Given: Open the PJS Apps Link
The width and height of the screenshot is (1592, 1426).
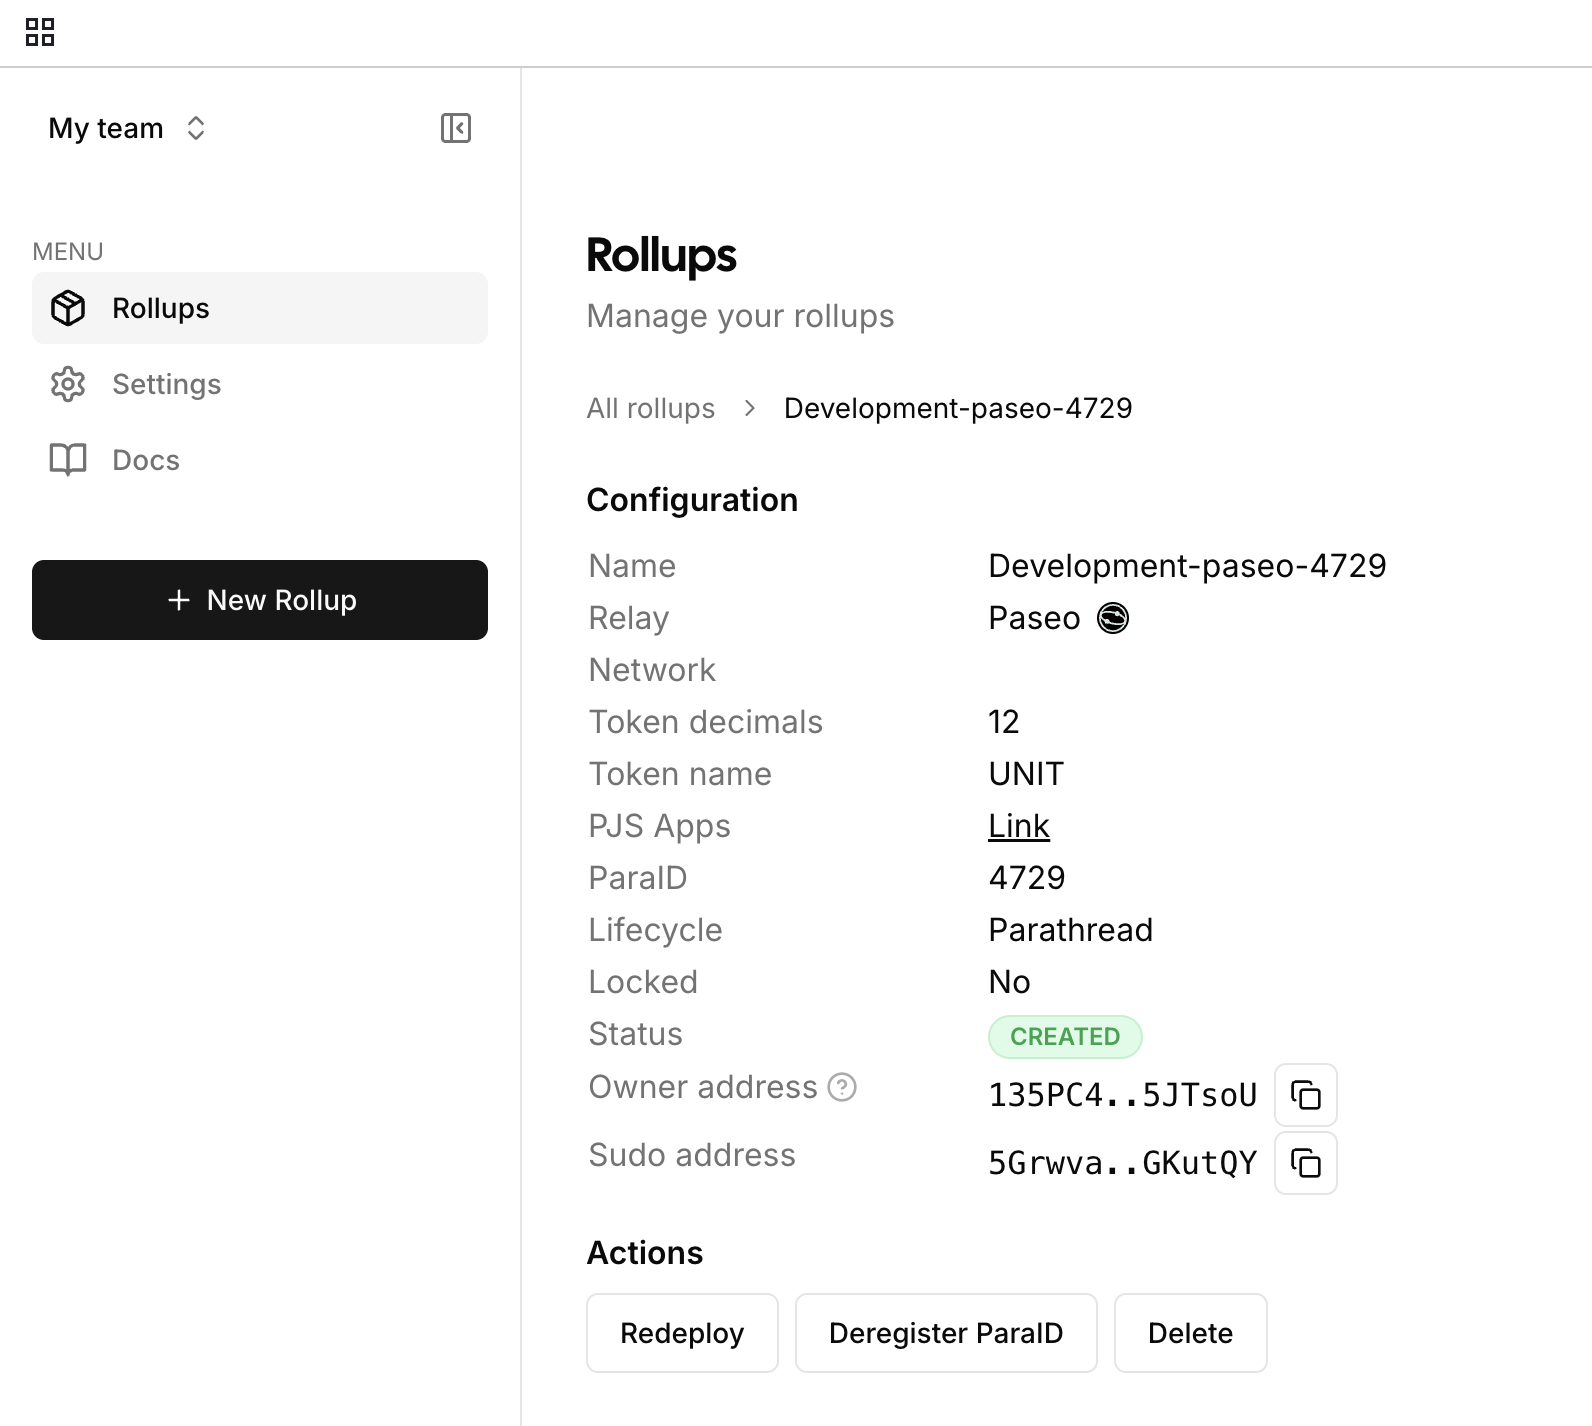Looking at the screenshot, I should pos(1019,826).
